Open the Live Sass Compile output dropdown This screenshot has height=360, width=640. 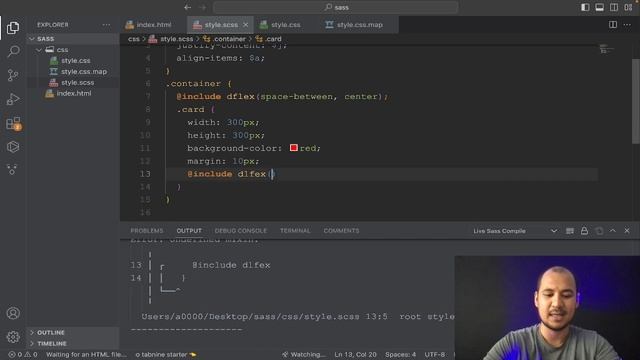[x=515, y=231]
